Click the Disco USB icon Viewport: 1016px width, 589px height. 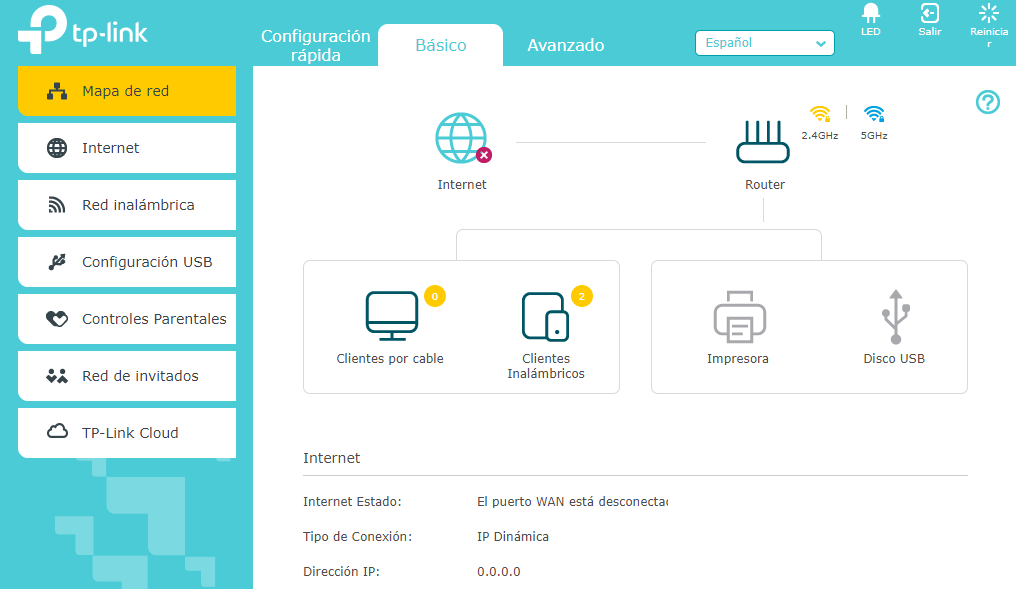tap(894, 318)
